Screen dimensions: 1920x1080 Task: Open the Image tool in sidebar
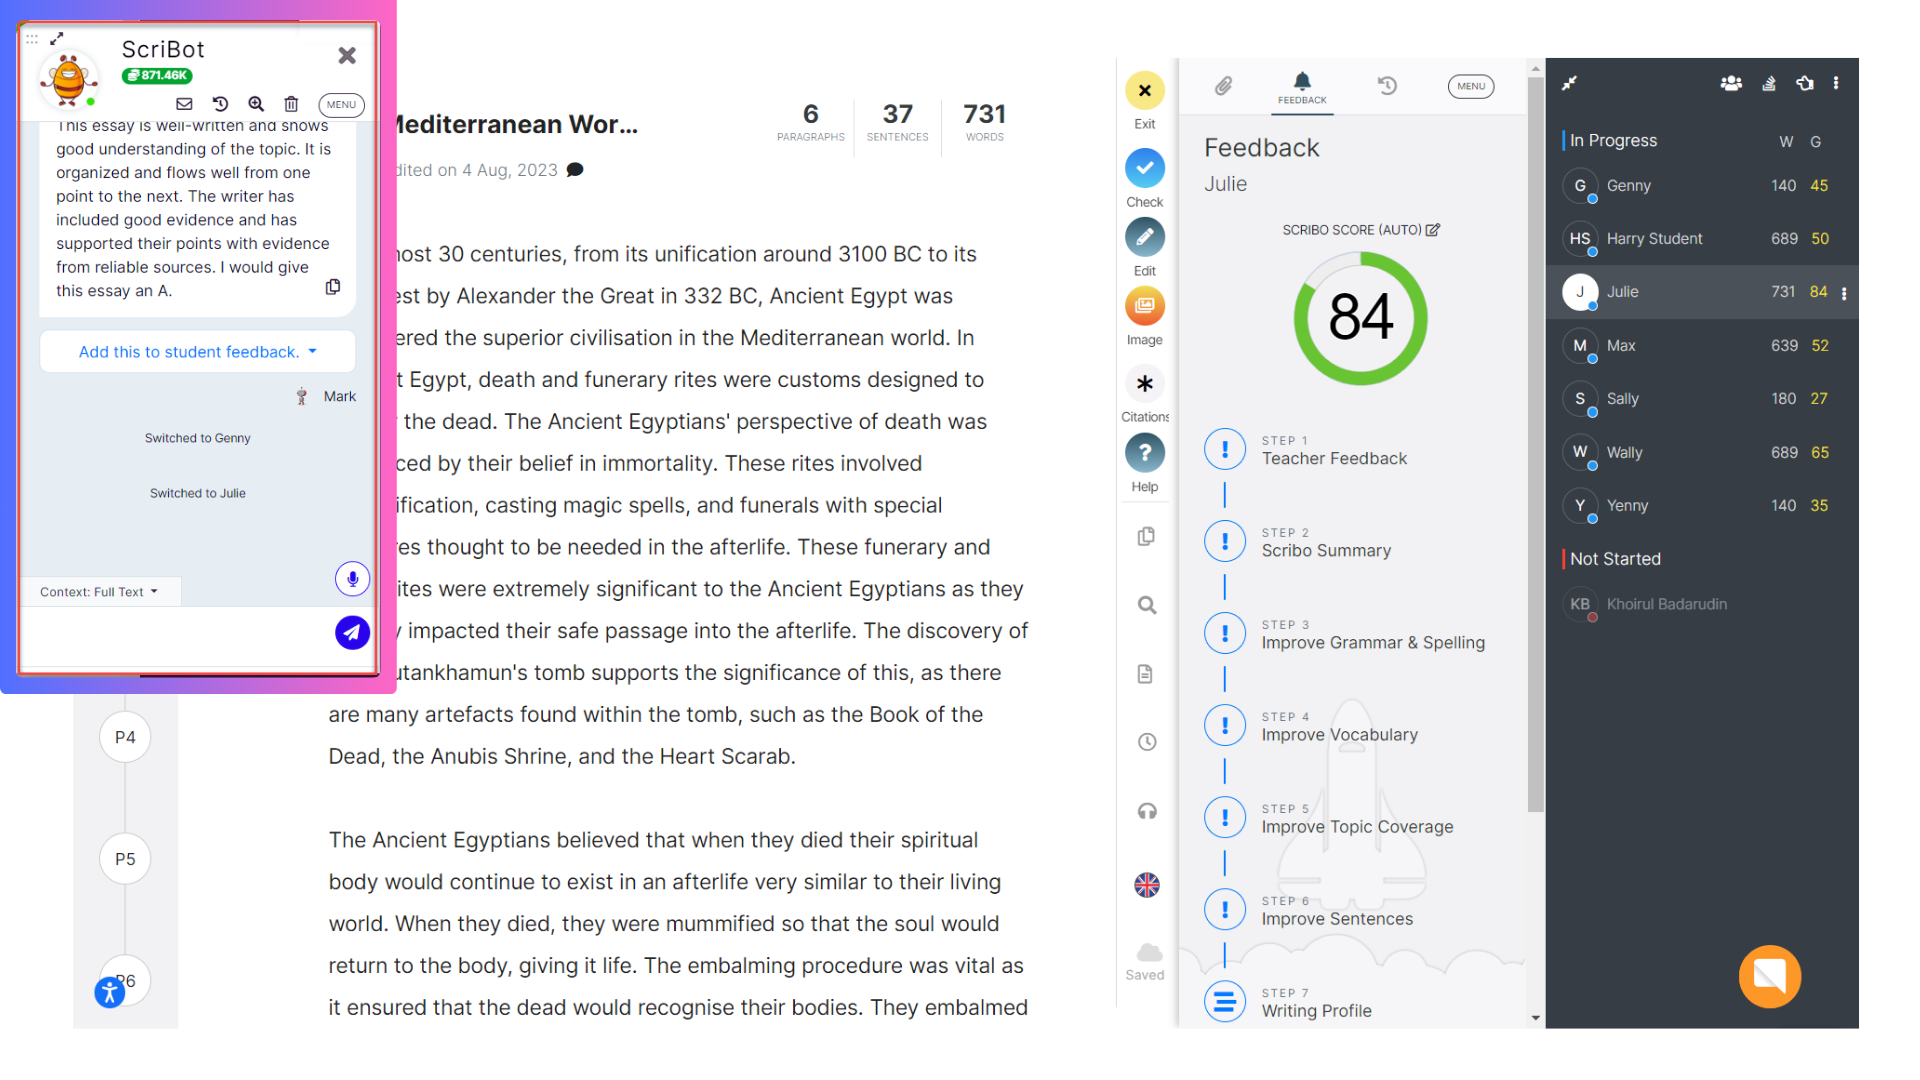pyautogui.click(x=1145, y=307)
